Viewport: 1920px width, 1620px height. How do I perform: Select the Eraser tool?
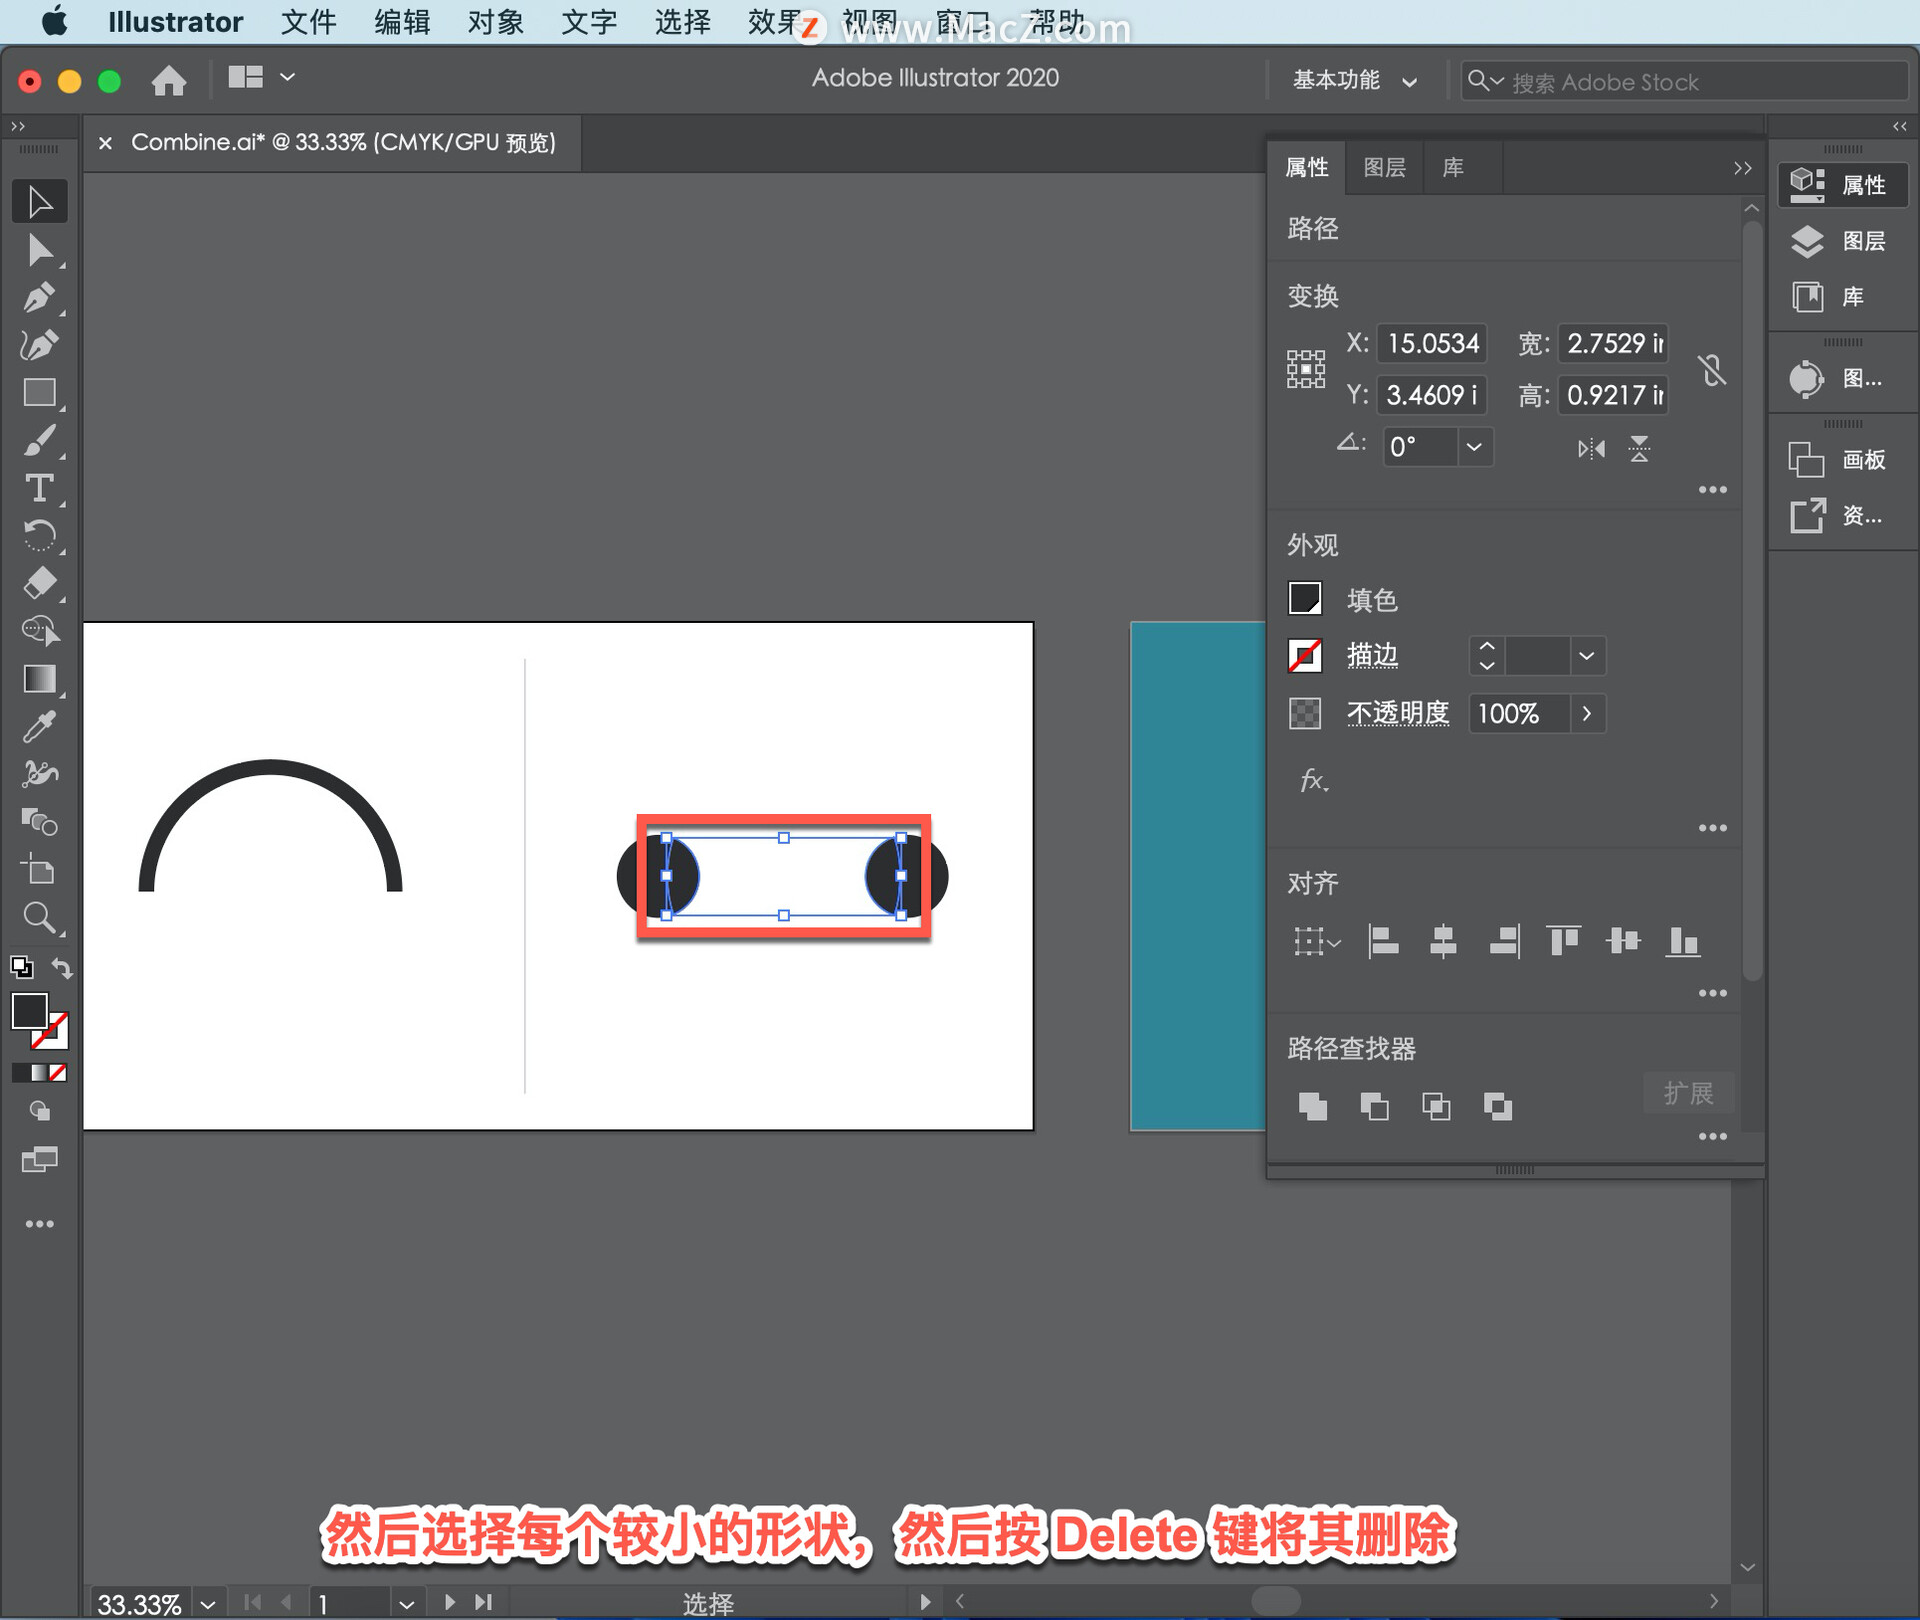[x=39, y=583]
